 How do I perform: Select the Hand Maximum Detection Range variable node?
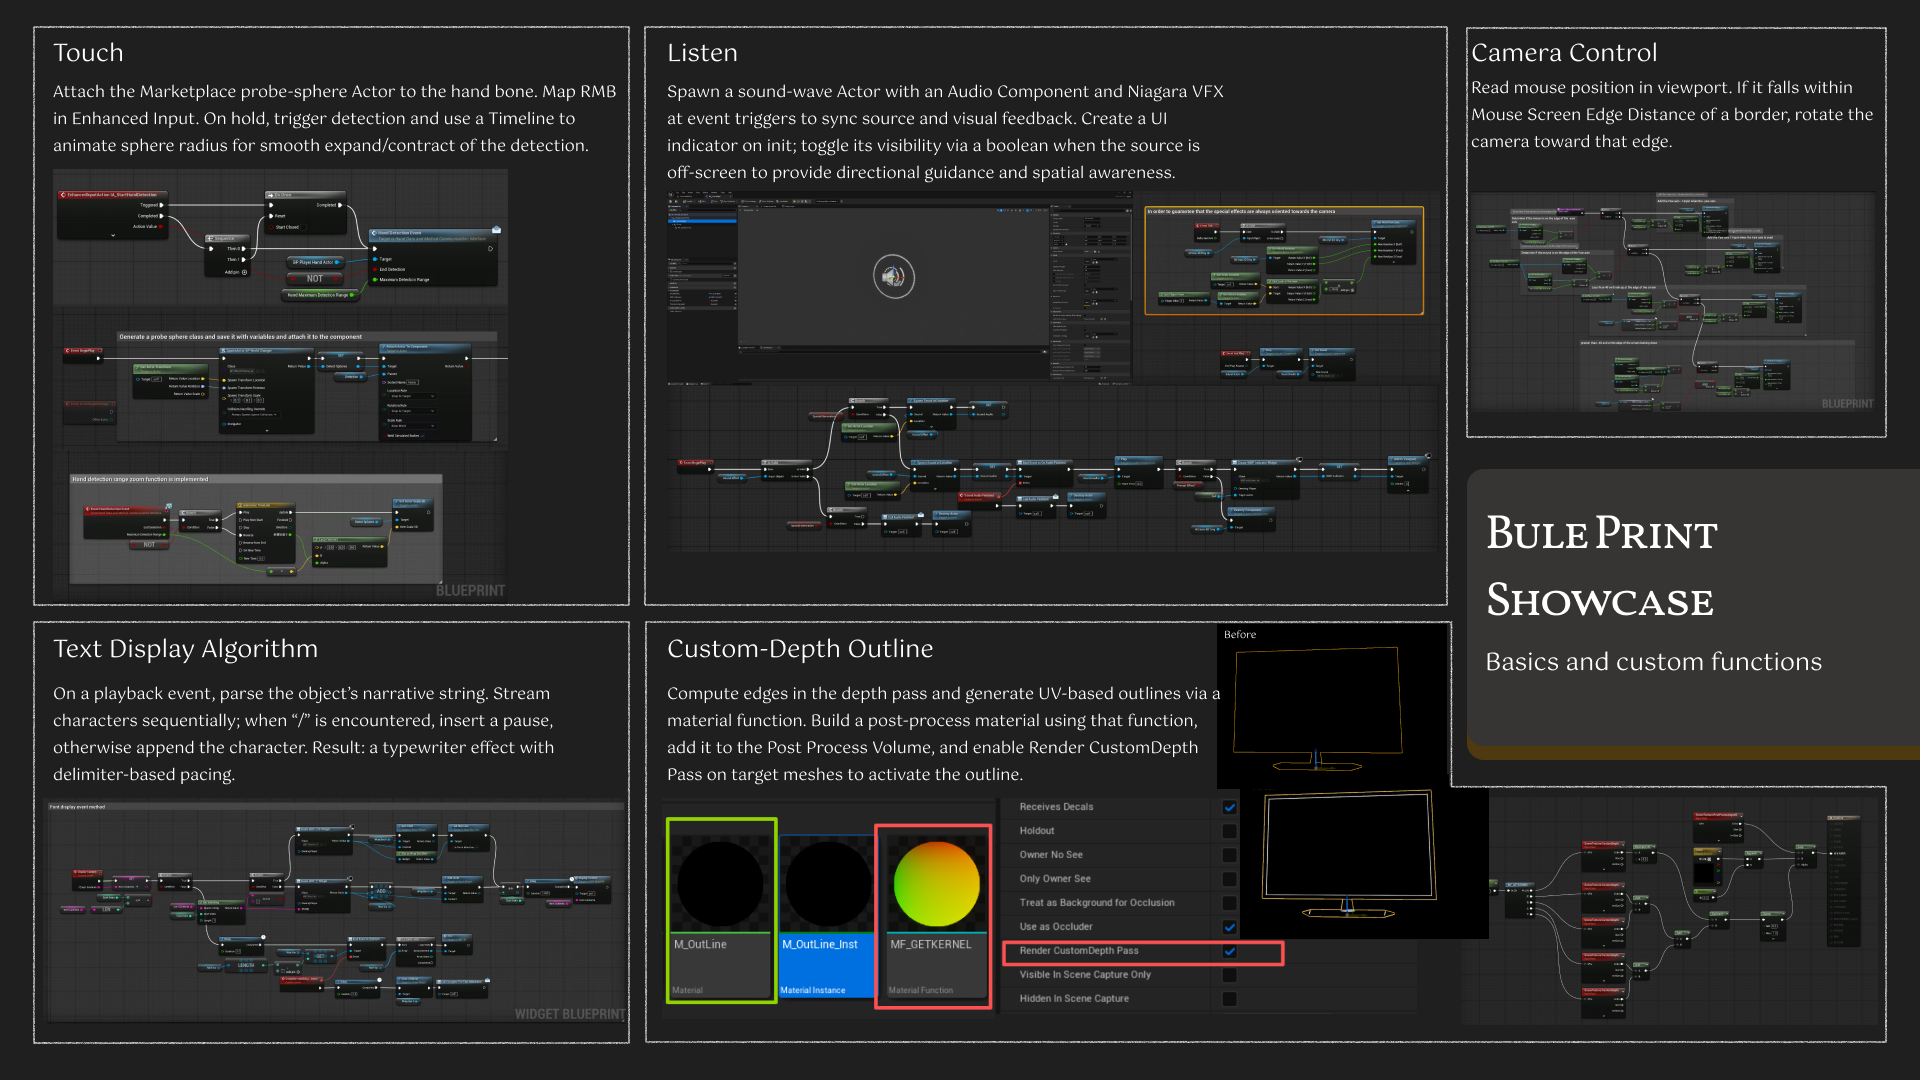[x=318, y=295]
